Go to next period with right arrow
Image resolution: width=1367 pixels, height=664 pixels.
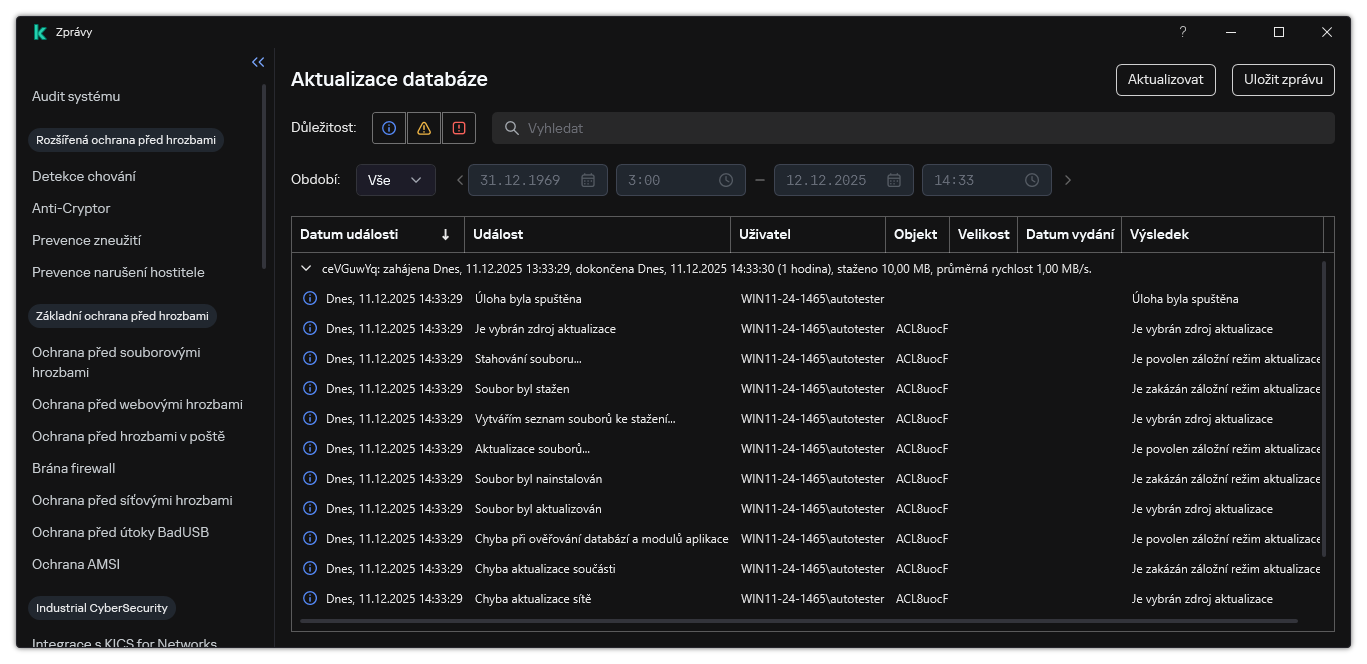(x=1068, y=180)
